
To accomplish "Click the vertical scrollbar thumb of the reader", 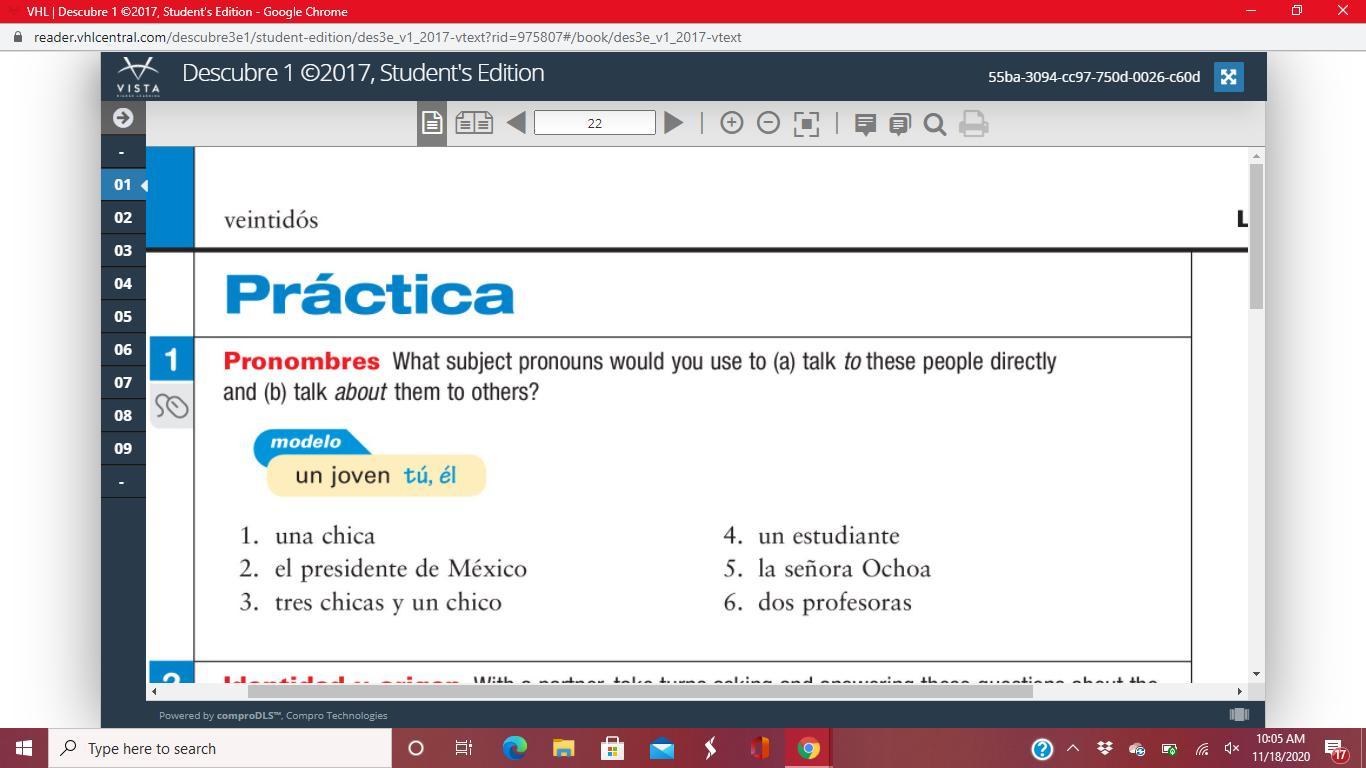I will point(1257,237).
